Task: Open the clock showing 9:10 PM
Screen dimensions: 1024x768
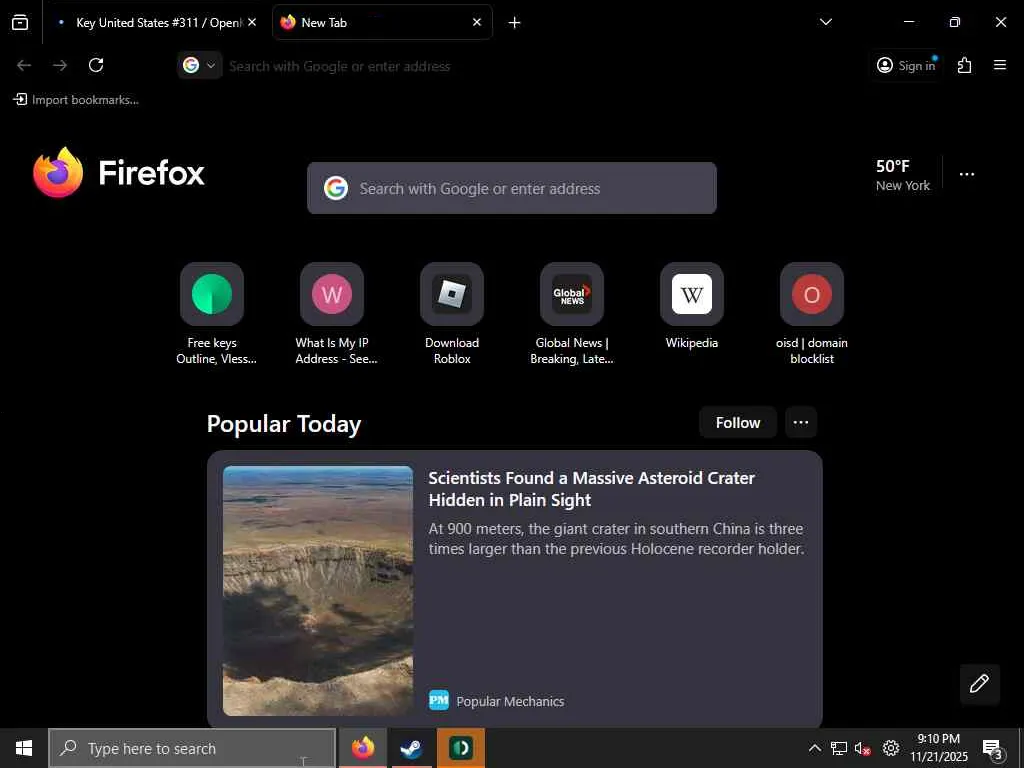Action: [x=939, y=748]
